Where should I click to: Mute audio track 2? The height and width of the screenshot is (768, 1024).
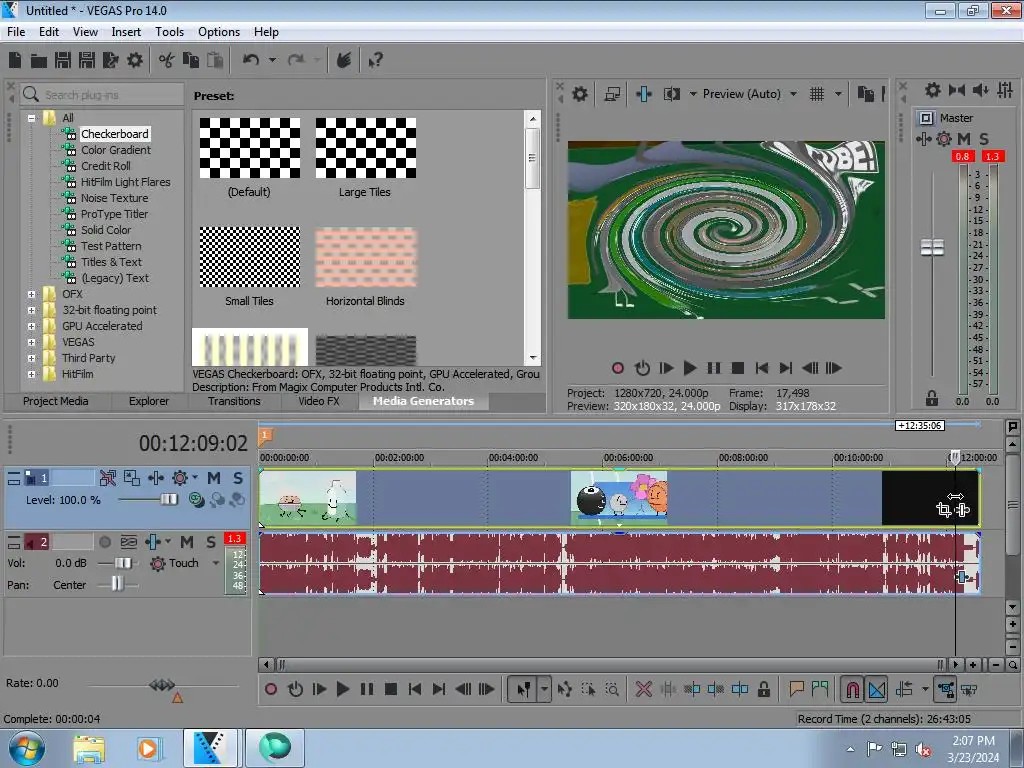[x=187, y=542]
